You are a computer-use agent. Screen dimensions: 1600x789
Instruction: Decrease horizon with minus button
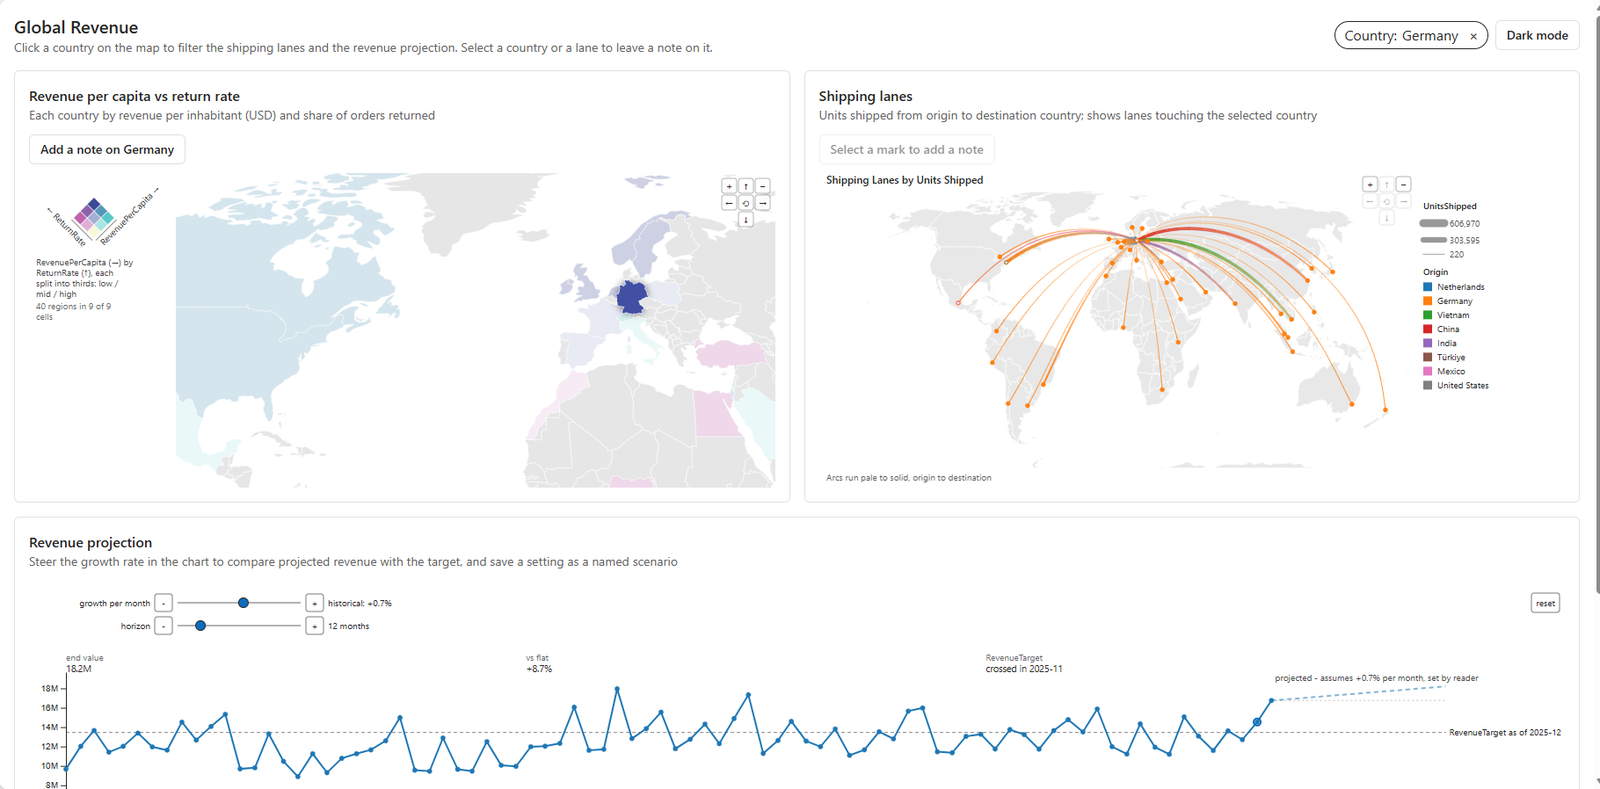tap(164, 626)
